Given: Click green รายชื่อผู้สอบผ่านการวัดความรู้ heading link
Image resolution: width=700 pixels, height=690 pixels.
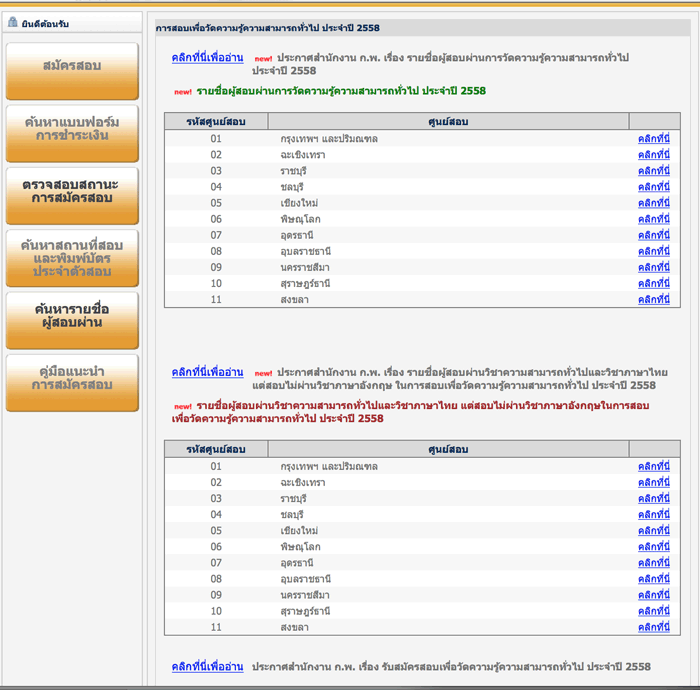Looking at the screenshot, I should 341,91.
